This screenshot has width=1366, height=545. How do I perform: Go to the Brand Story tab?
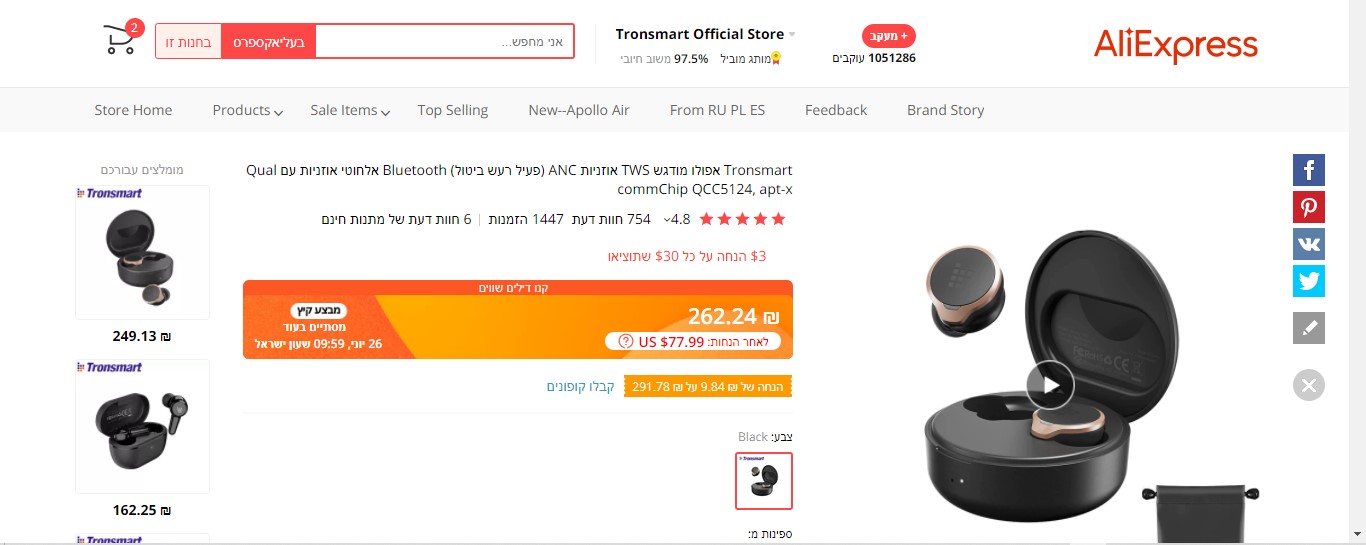[945, 110]
